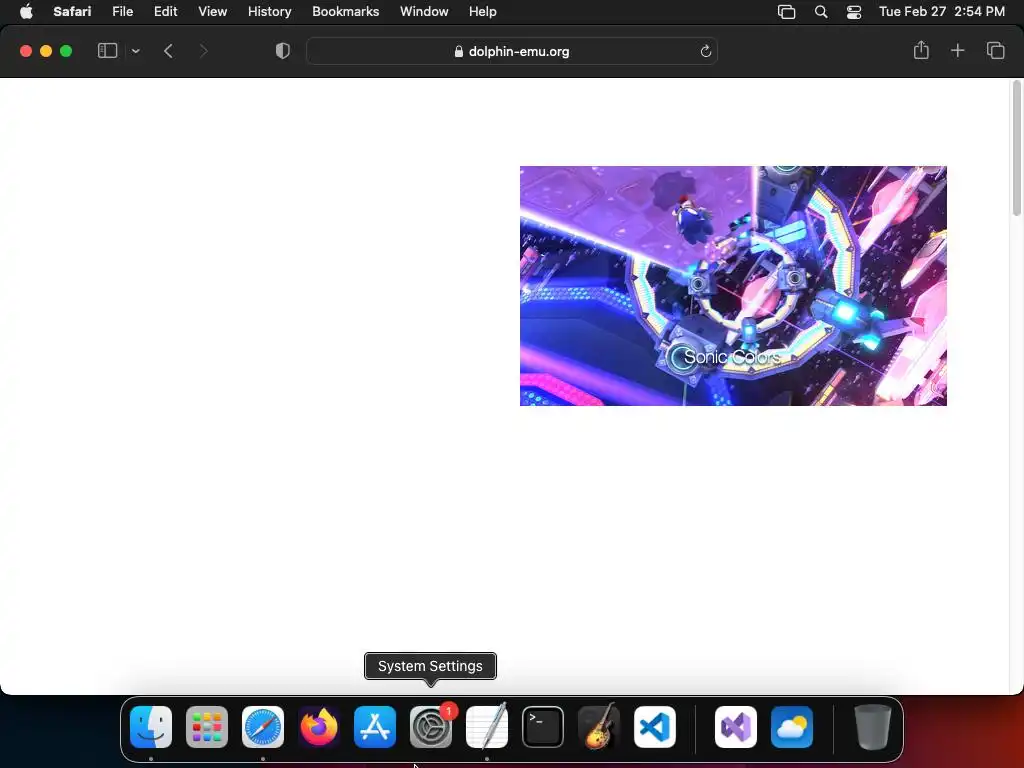Image resolution: width=1024 pixels, height=768 pixels.
Task: Toggle the Safari sidebar
Action: click(x=107, y=51)
